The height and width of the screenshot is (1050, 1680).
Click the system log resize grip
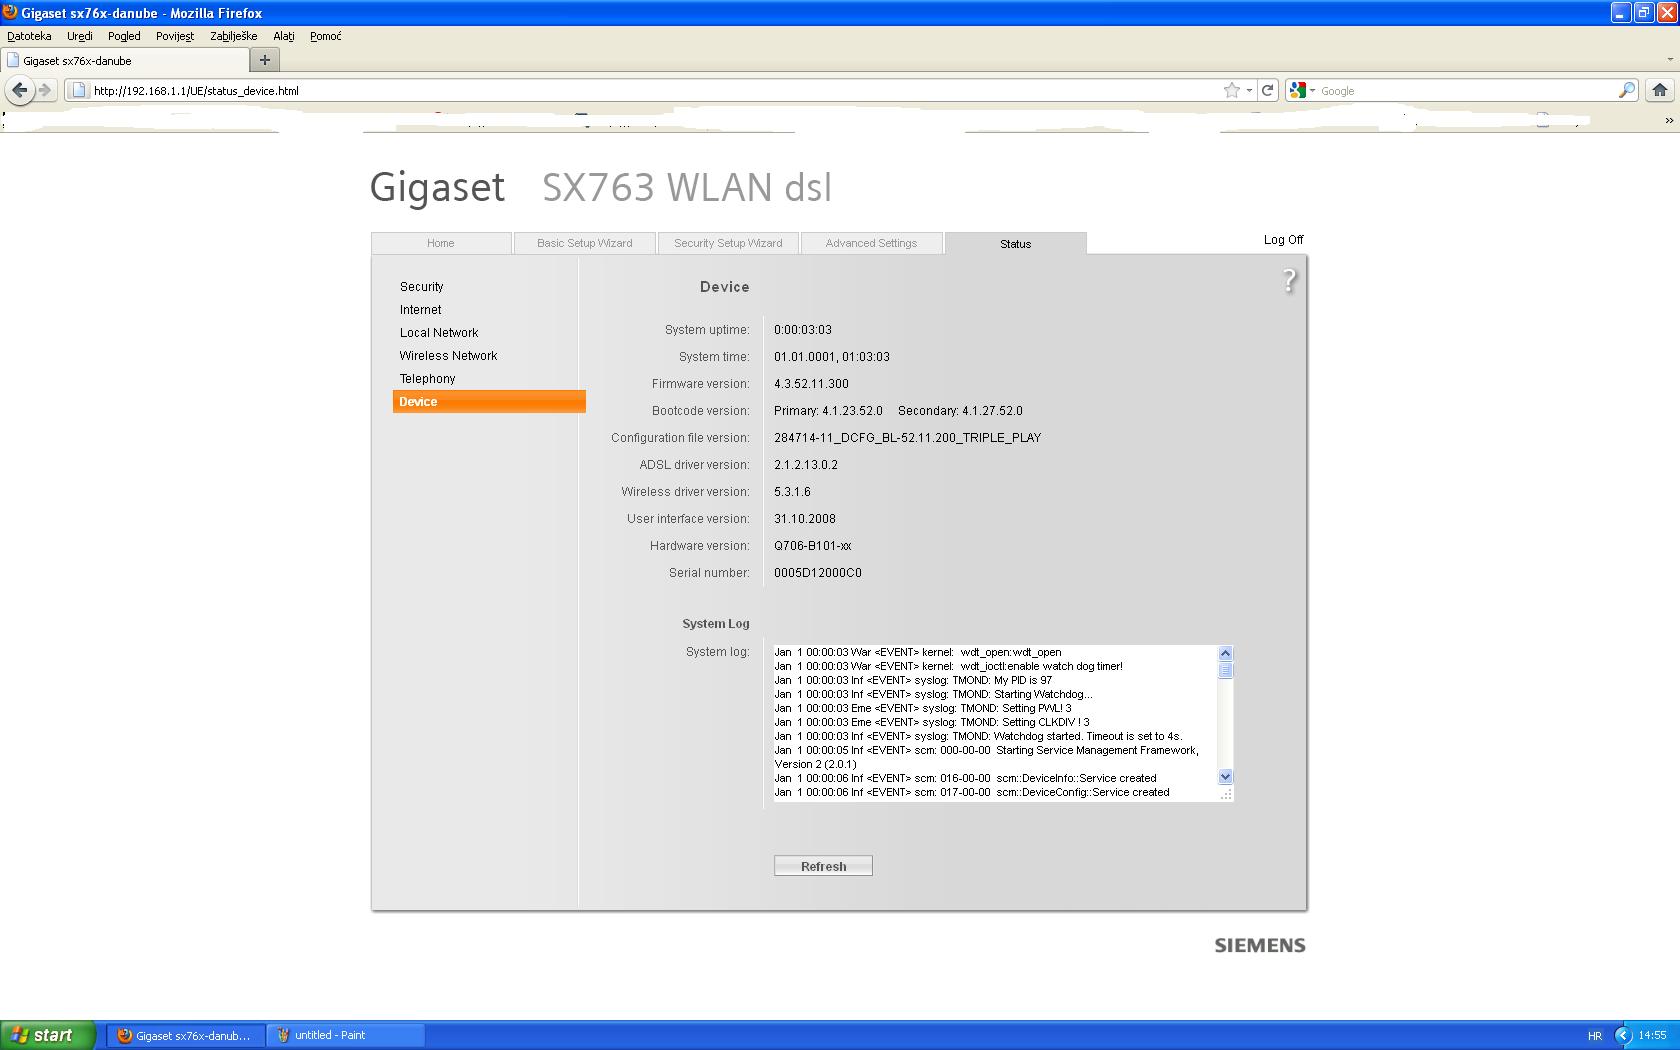pos(1226,794)
